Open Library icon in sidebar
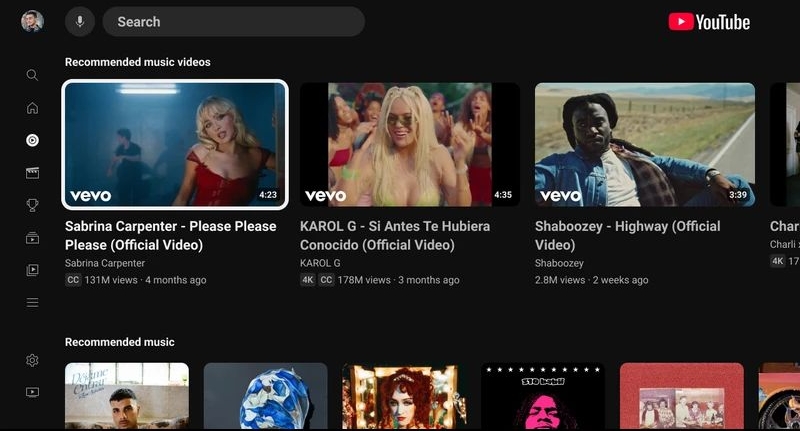This screenshot has width=800, height=431. 32,270
